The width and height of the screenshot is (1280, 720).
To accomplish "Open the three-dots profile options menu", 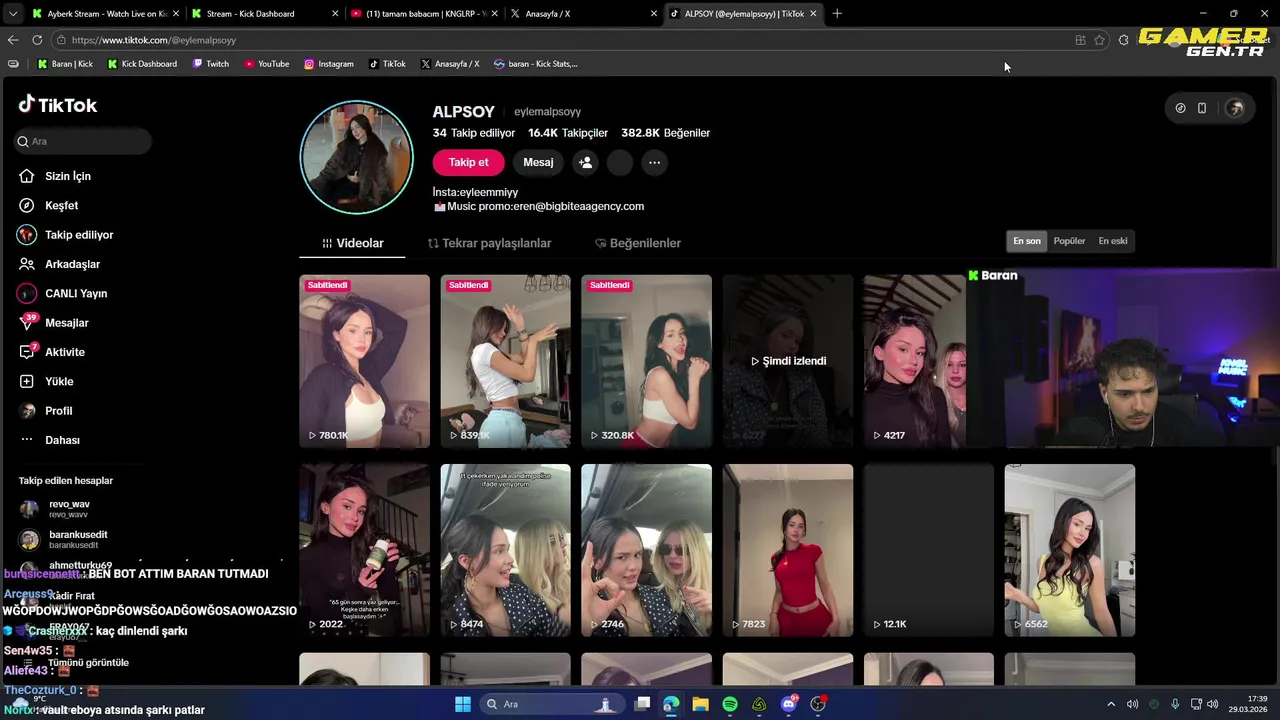I will coord(654,162).
